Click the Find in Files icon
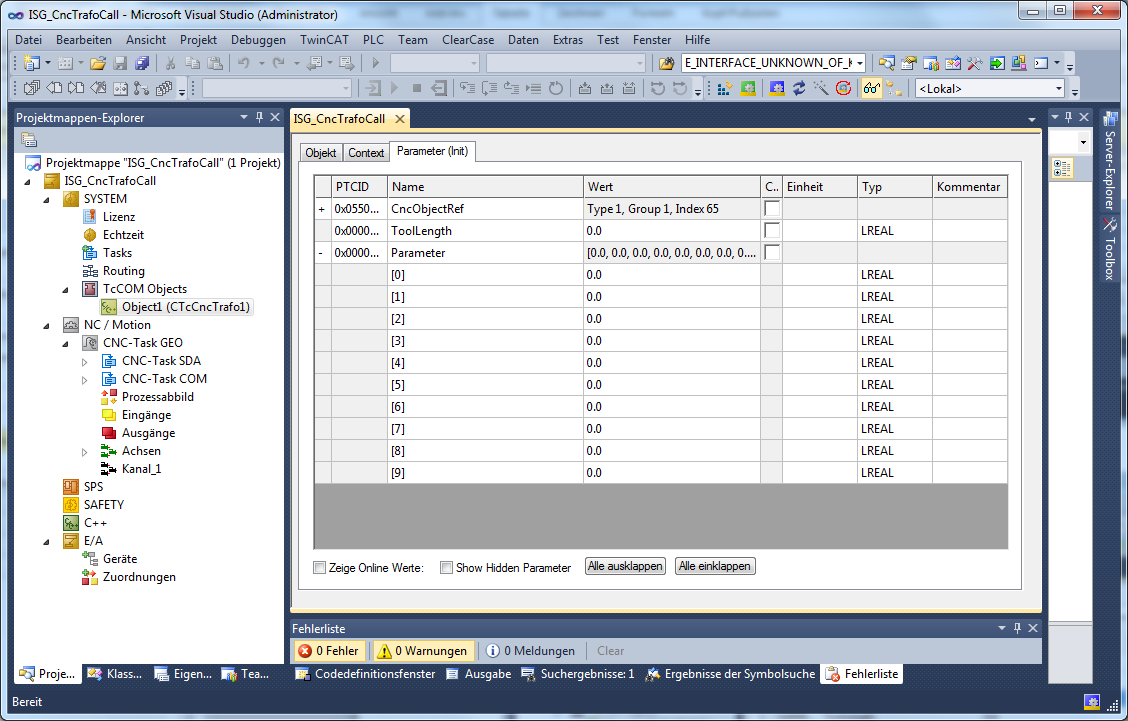The image size is (1128, 721). [x=666, y=63]
